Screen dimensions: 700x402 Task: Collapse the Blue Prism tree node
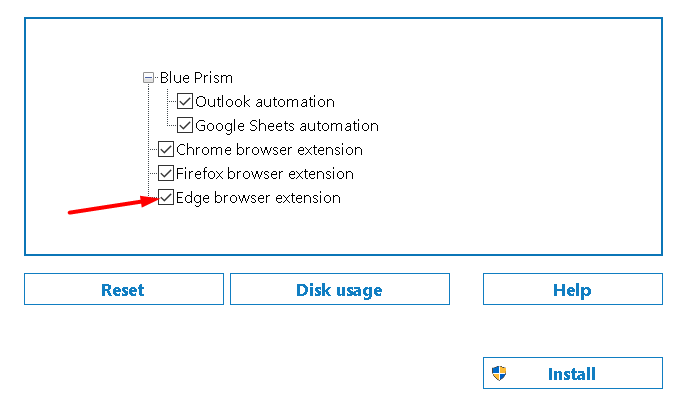tap(149, 78)
